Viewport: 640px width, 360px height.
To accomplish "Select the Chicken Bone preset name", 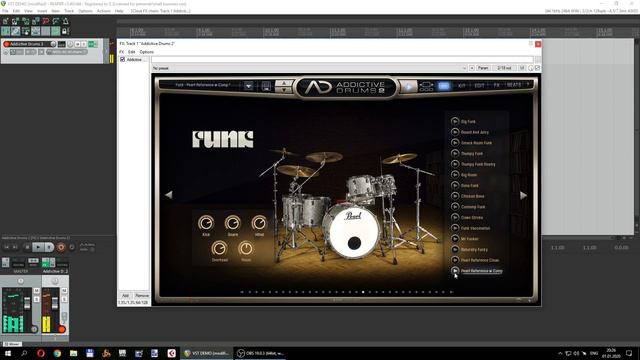I will click(x=473, y=196).
